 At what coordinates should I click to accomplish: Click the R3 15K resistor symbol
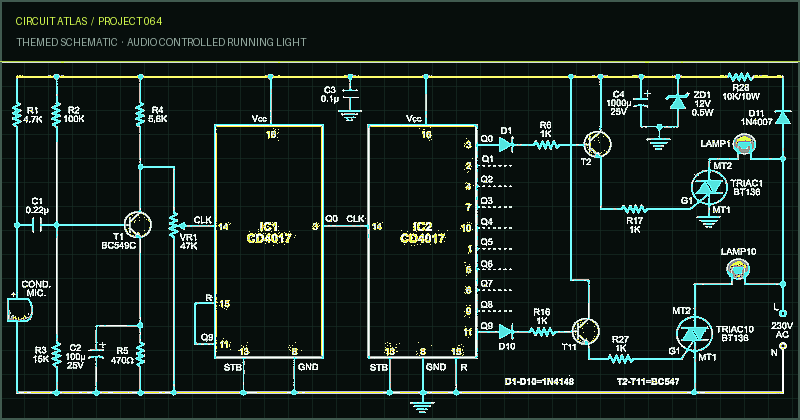[56, 355]
